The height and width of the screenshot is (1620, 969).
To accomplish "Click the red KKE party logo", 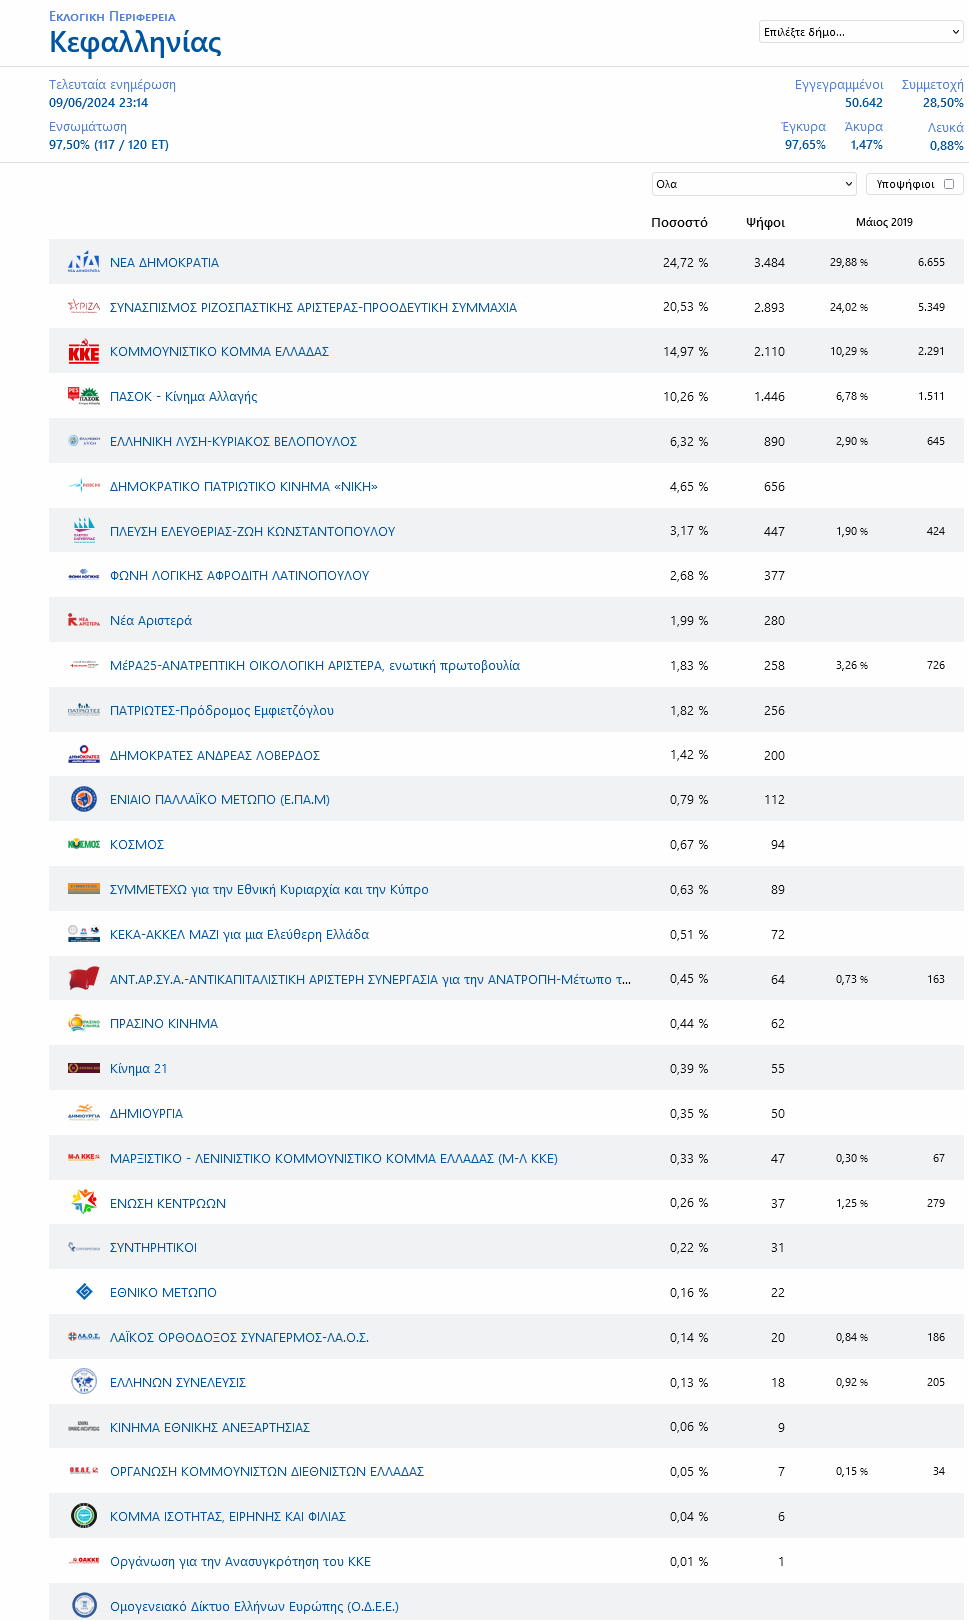I will [x=84, y=352].
